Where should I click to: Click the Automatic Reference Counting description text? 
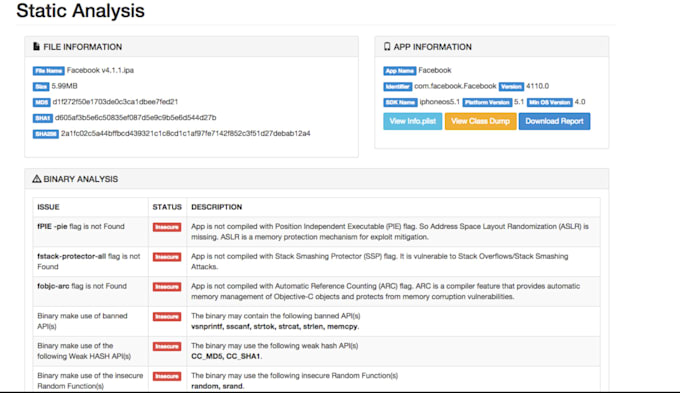[x=386, y=291]
